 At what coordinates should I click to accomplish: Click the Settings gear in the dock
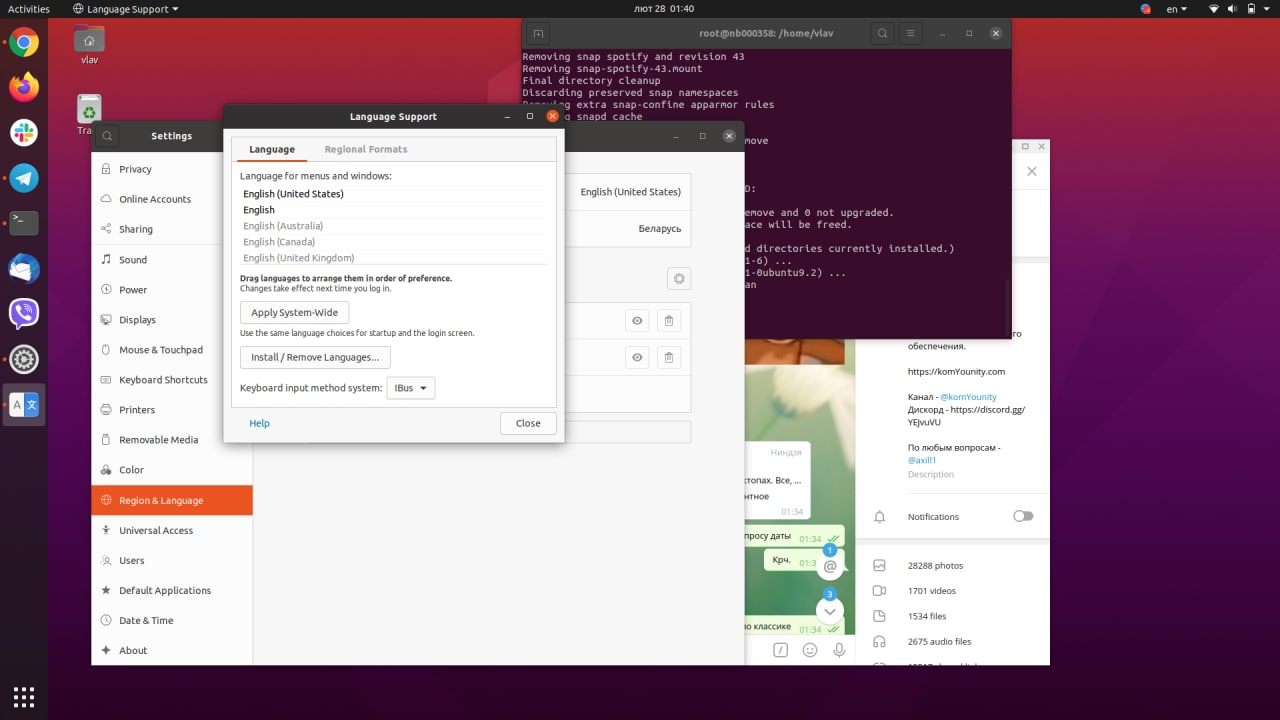click(24, 359)
